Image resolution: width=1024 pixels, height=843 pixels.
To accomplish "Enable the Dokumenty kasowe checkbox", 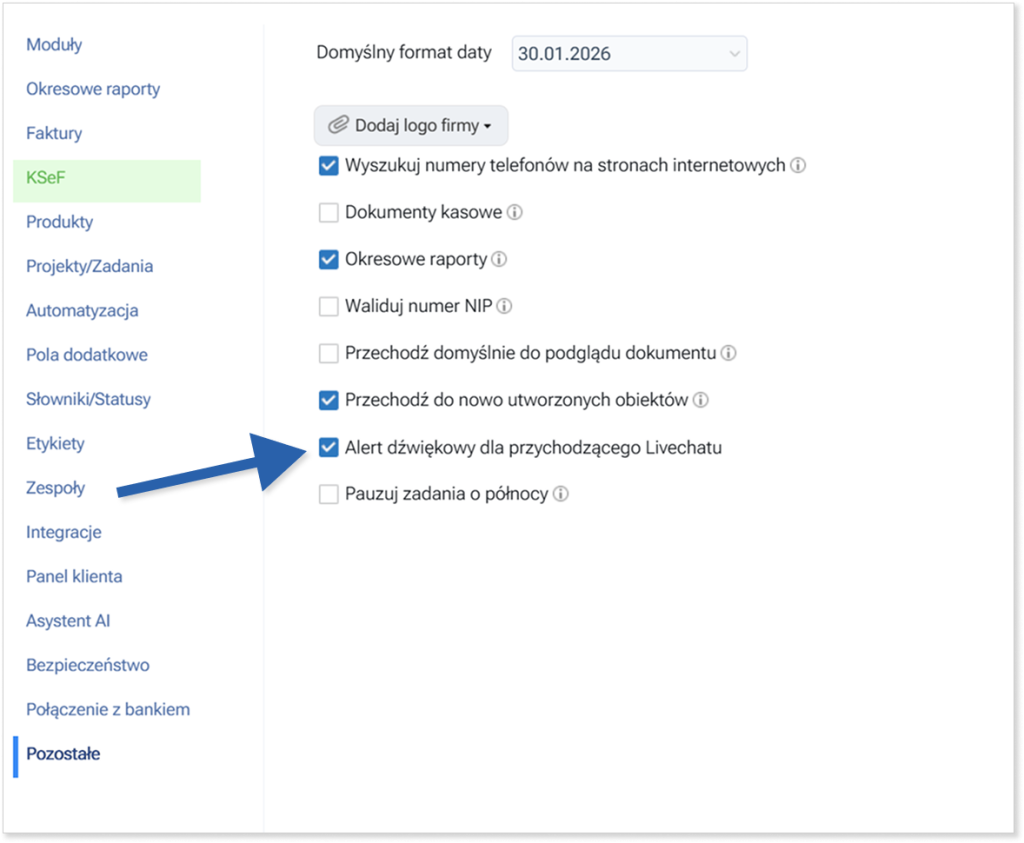I will (329, 213).
